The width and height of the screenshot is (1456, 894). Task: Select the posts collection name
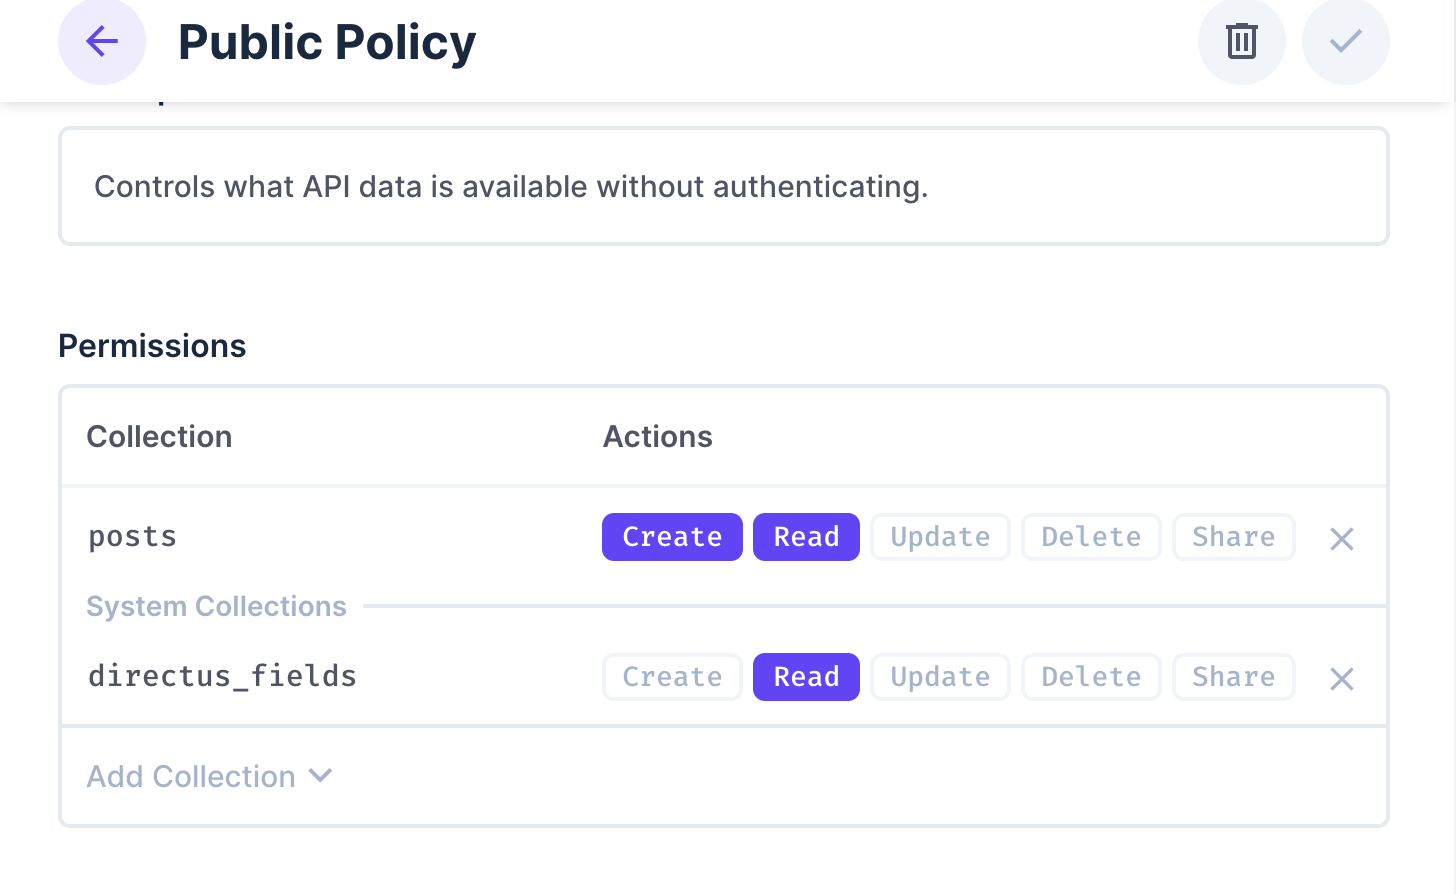pyautogui.click(x=132, y=537)
